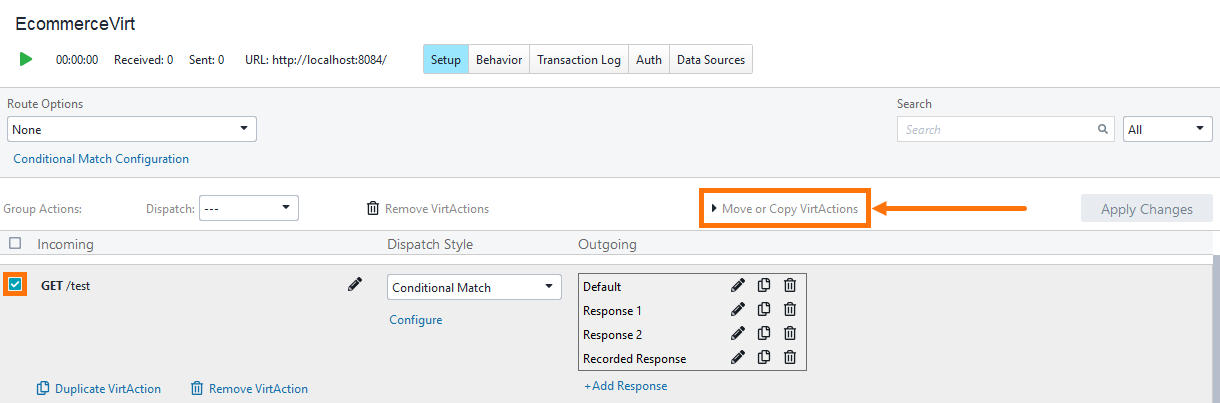The width and height of the screenshot is (1220, 403).
Task: Click the EcommerceVirt title
Action: (75, 23)
